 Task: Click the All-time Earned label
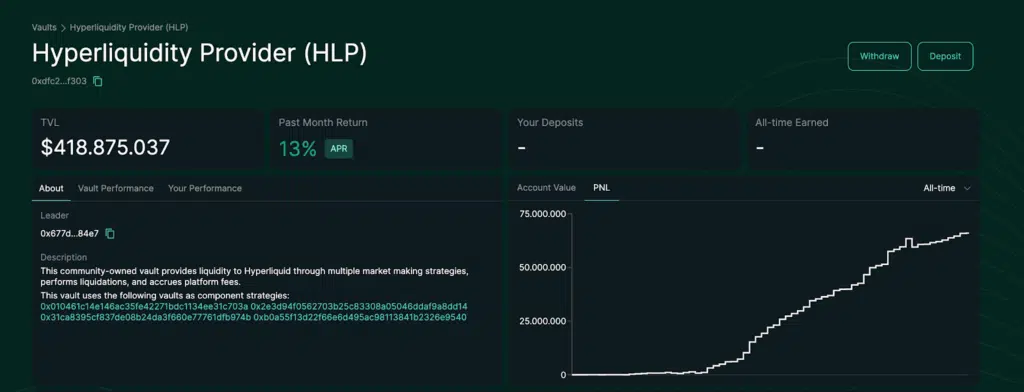[x=792, y=122]
